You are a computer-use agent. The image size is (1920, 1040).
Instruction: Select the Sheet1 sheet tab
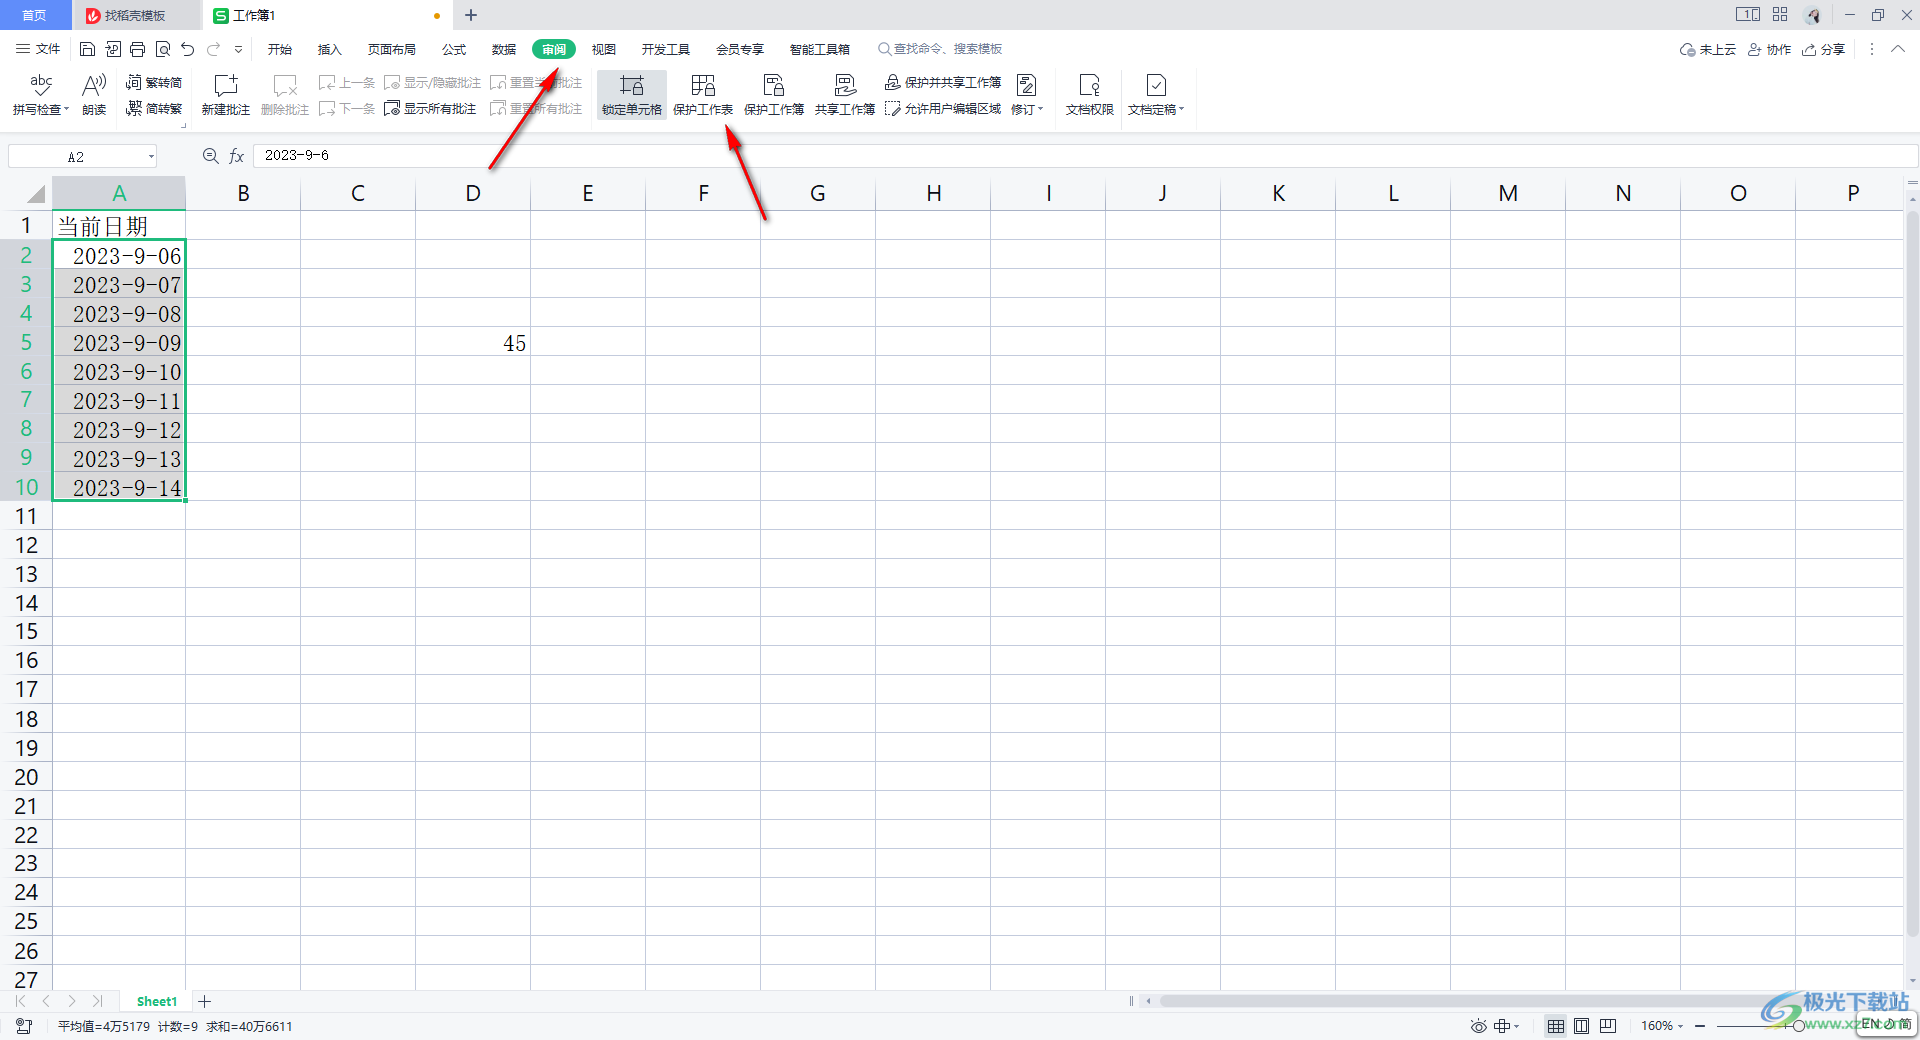click(x=157, y=1001)
